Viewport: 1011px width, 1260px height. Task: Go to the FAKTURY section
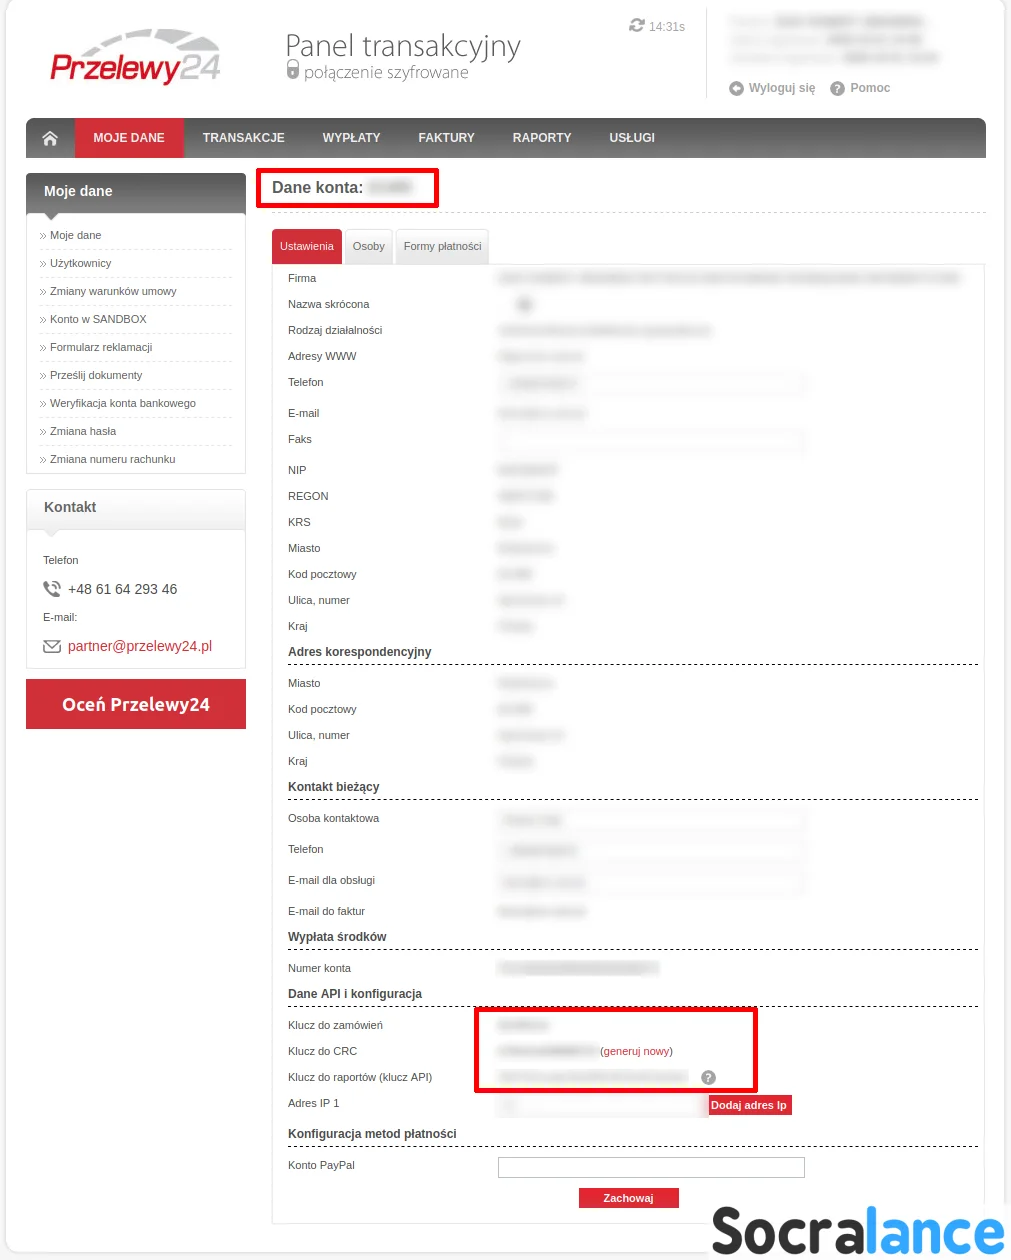(x=446, y=138)
